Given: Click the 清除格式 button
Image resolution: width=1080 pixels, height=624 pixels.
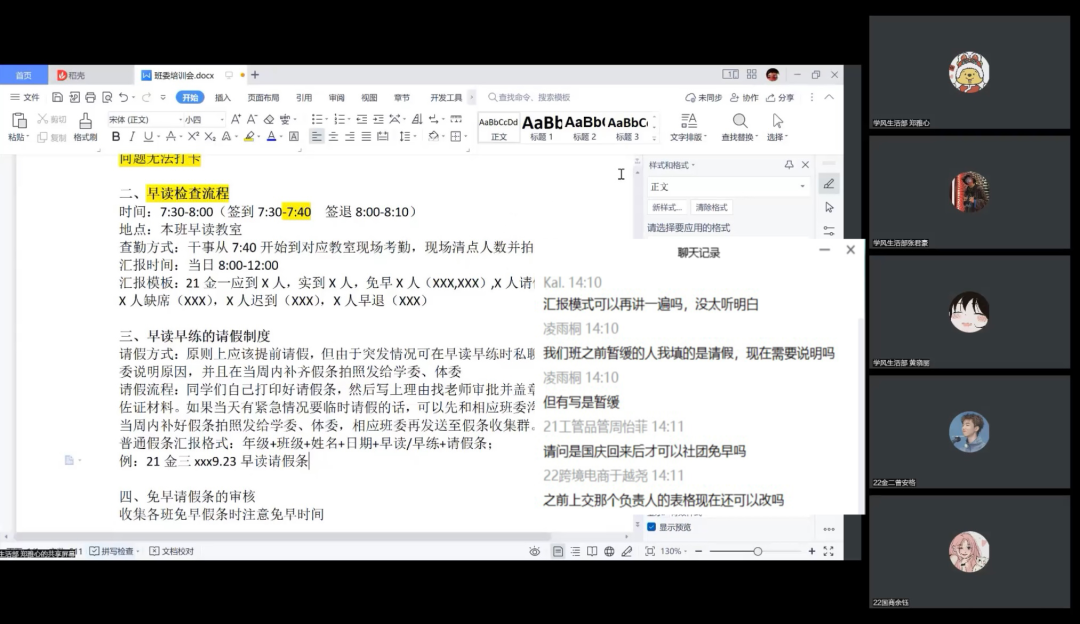Looking at the screenshot, I should pos(712,208).
